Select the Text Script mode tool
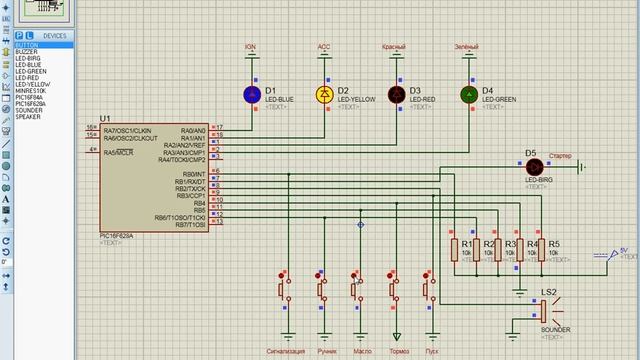The image size is (640, 360). point(6,30)
